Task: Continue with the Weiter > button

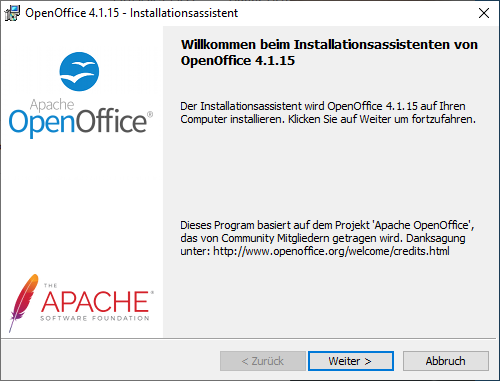Action: click(351, 361)
